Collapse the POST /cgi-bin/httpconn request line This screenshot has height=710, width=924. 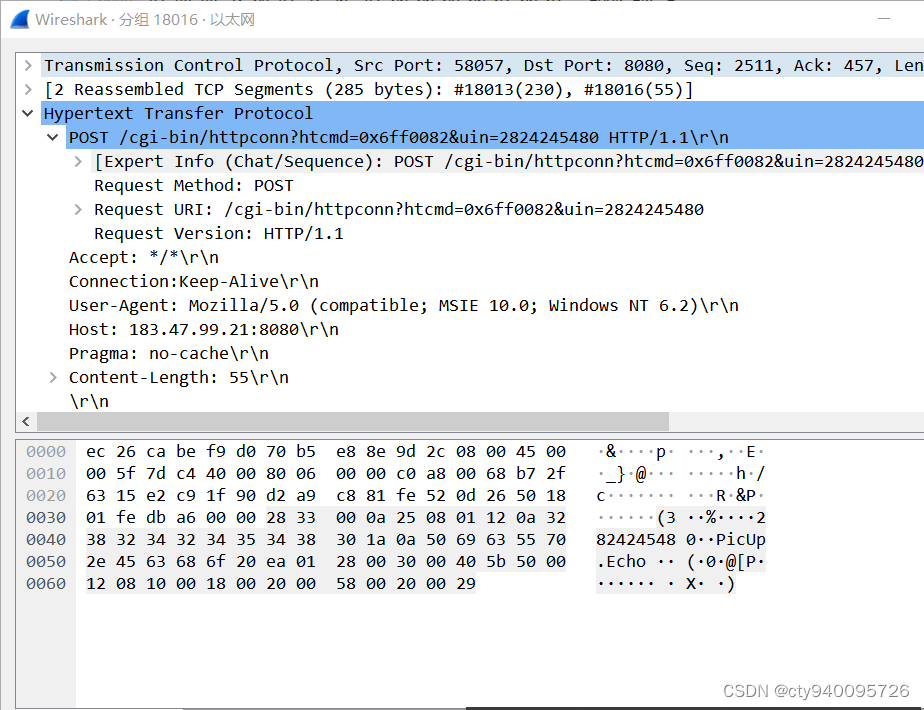(52, 137)
